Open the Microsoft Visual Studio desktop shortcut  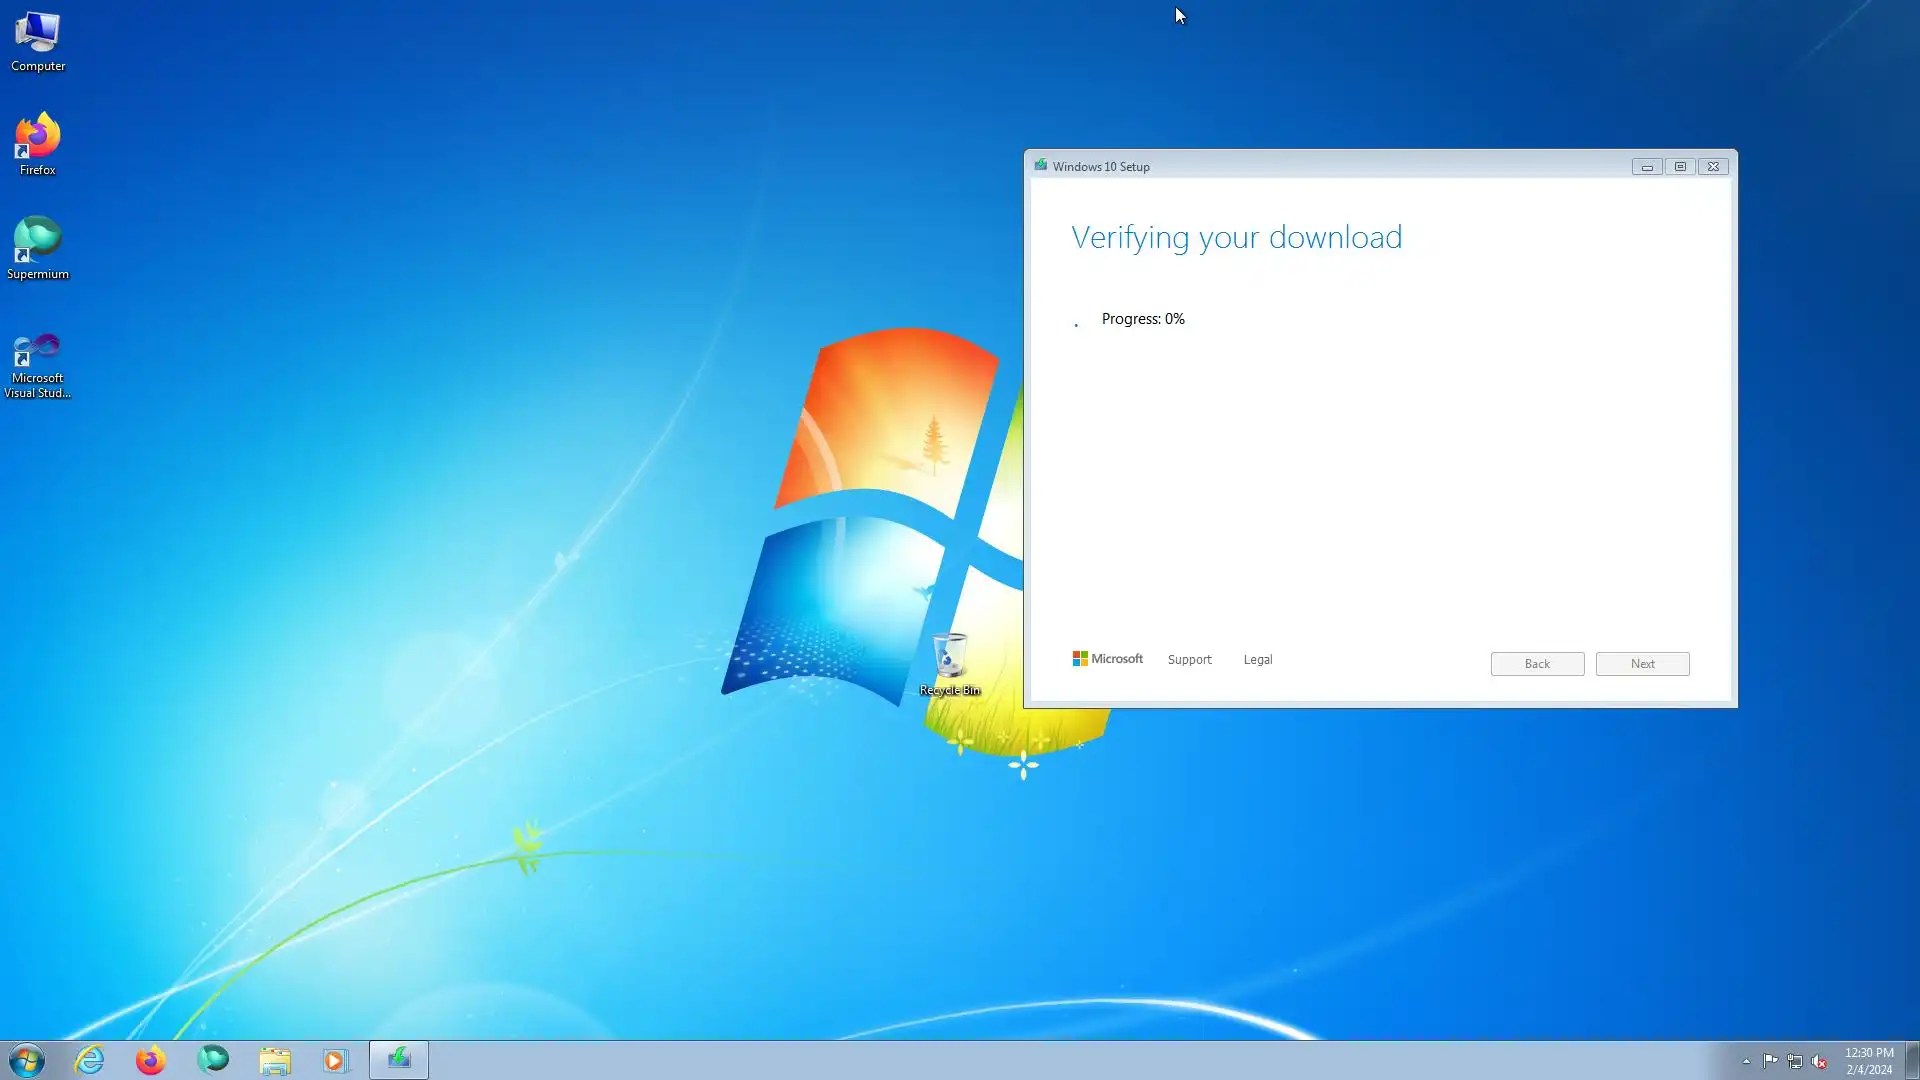click(38, 363)
